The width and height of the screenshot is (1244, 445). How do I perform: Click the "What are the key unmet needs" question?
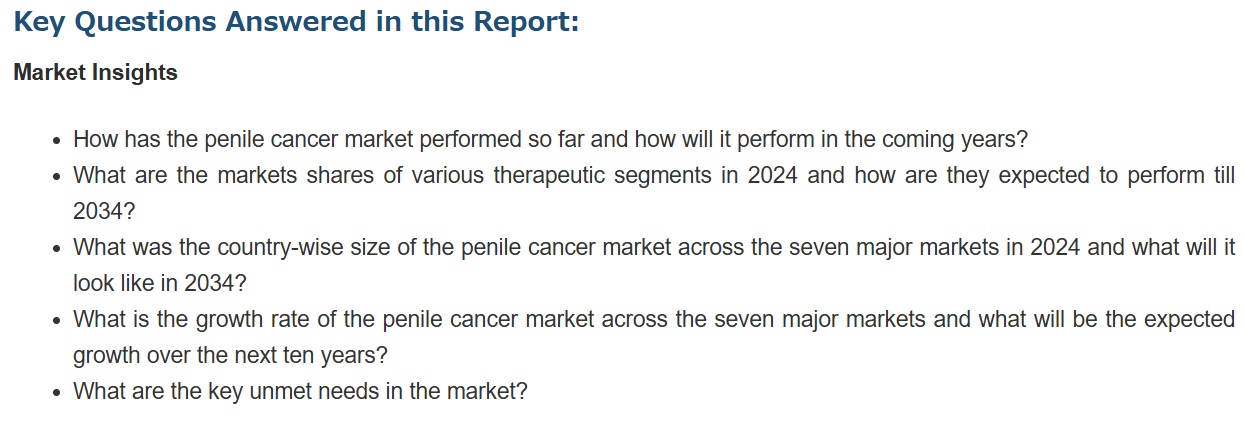(x=300, y=391)
